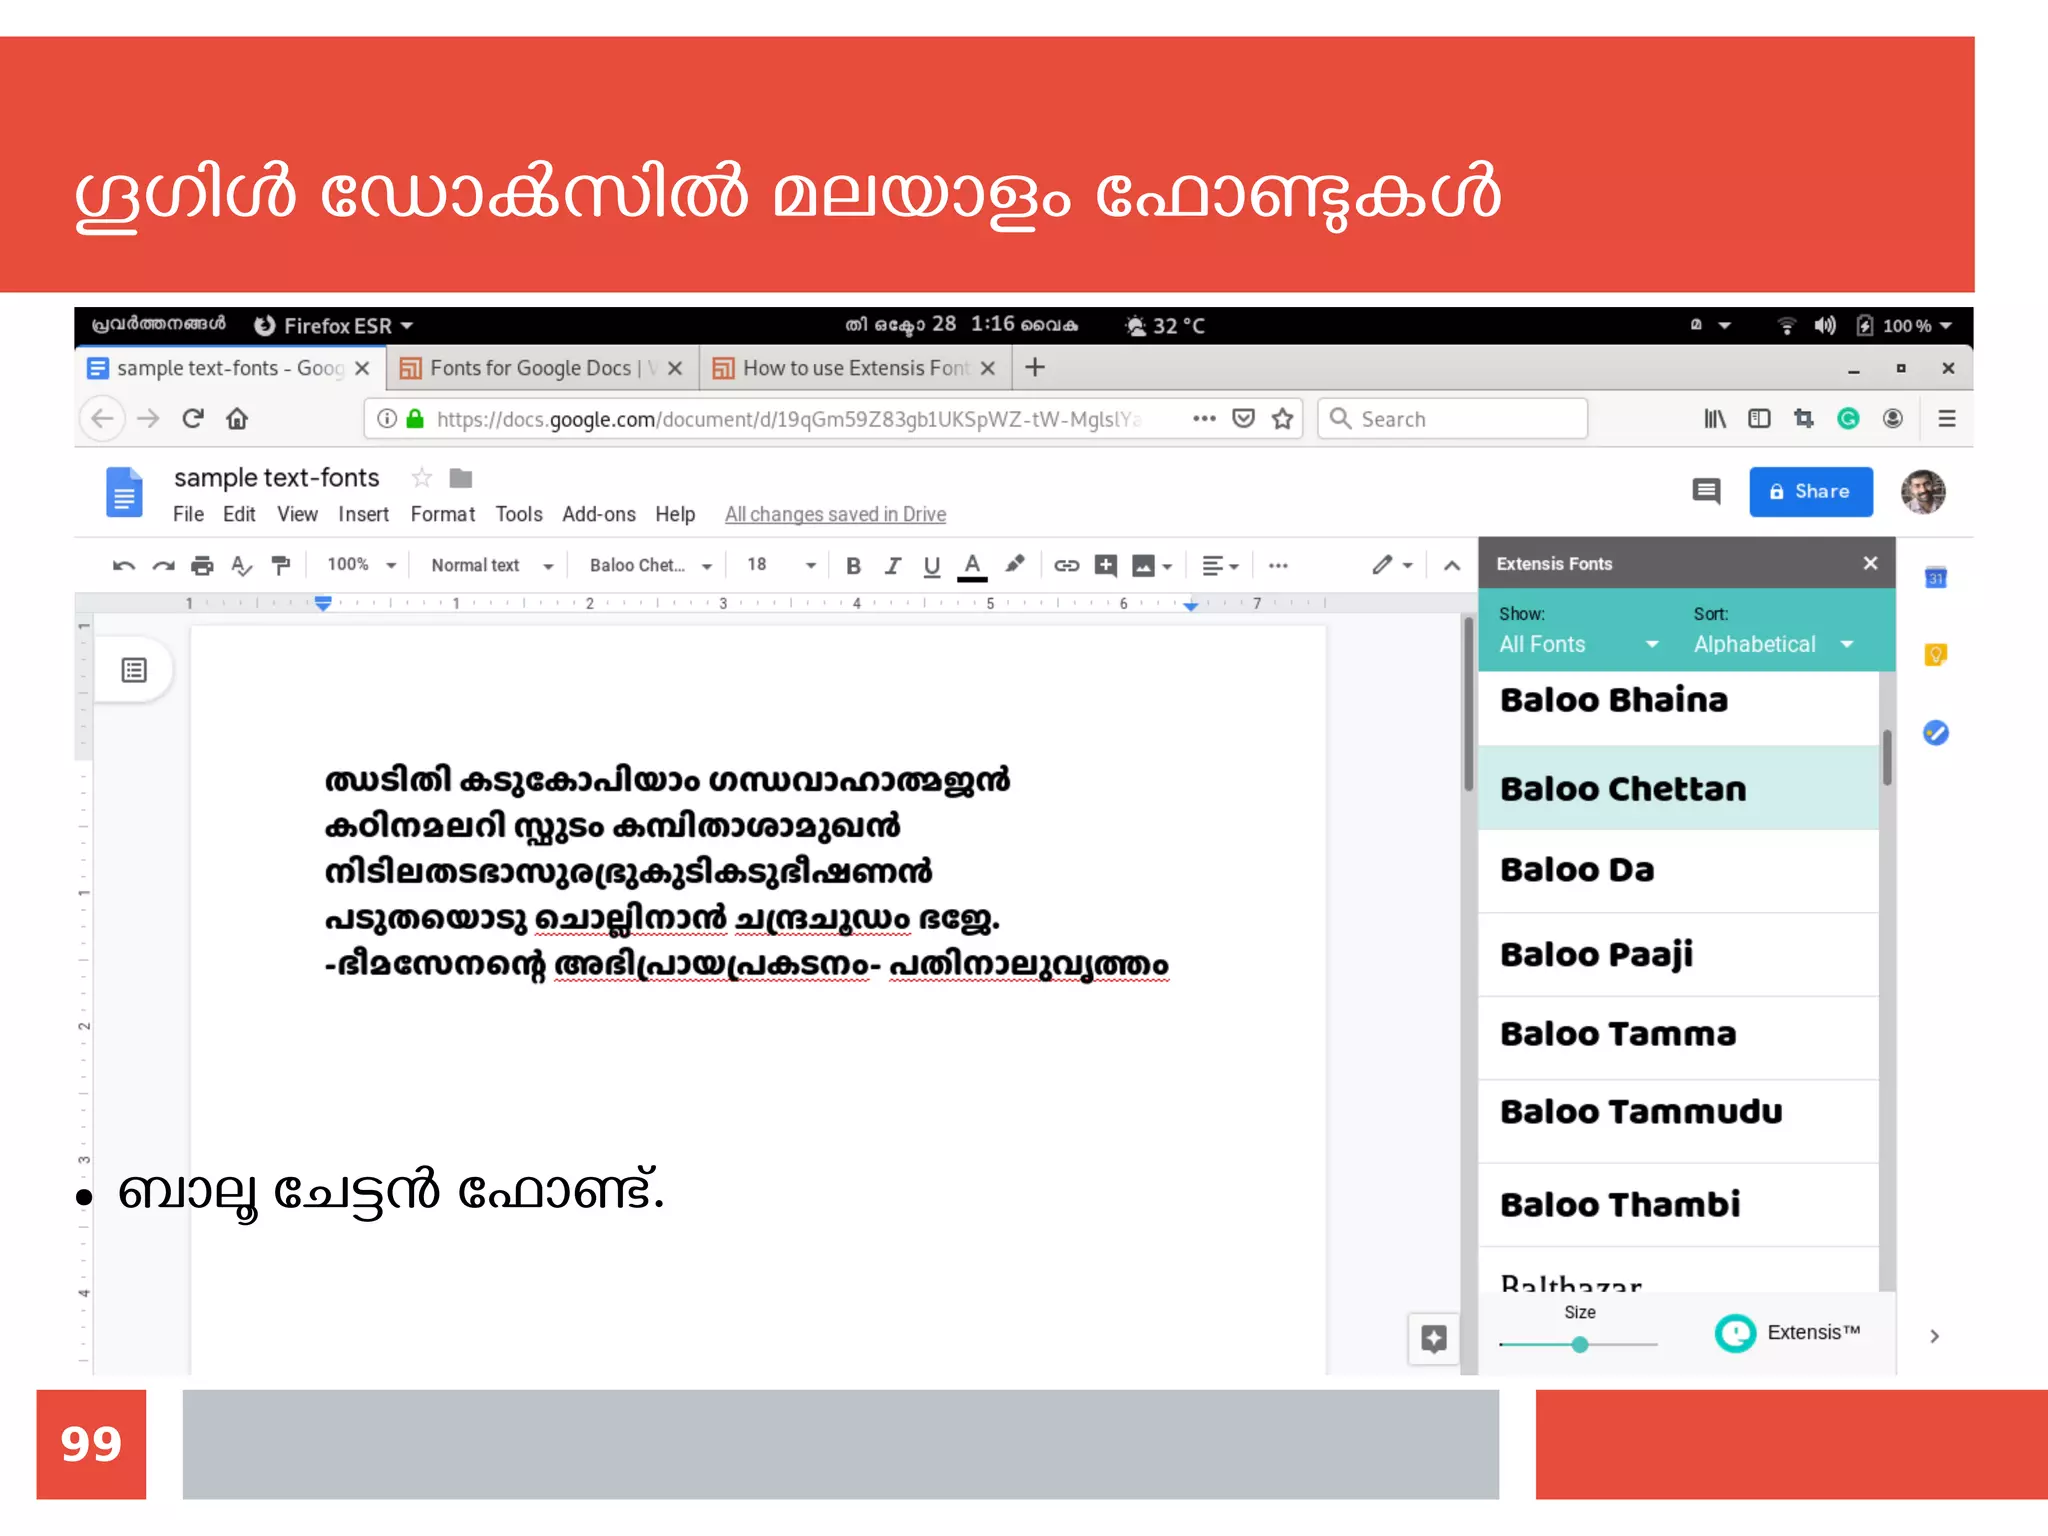The width and height of the screenshot is (2048, 1536).
Task: Open the View menu
Action: click(297, 514)
